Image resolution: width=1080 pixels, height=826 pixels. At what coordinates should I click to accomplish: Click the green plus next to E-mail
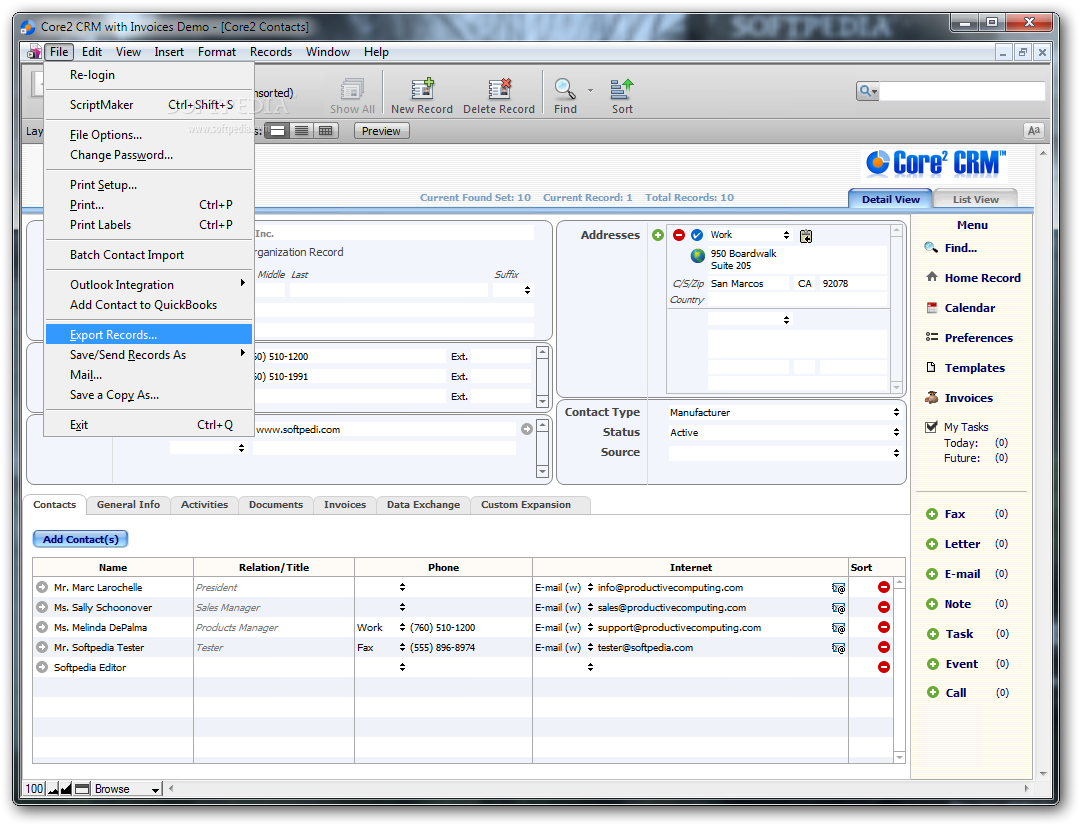pos(932,574)
